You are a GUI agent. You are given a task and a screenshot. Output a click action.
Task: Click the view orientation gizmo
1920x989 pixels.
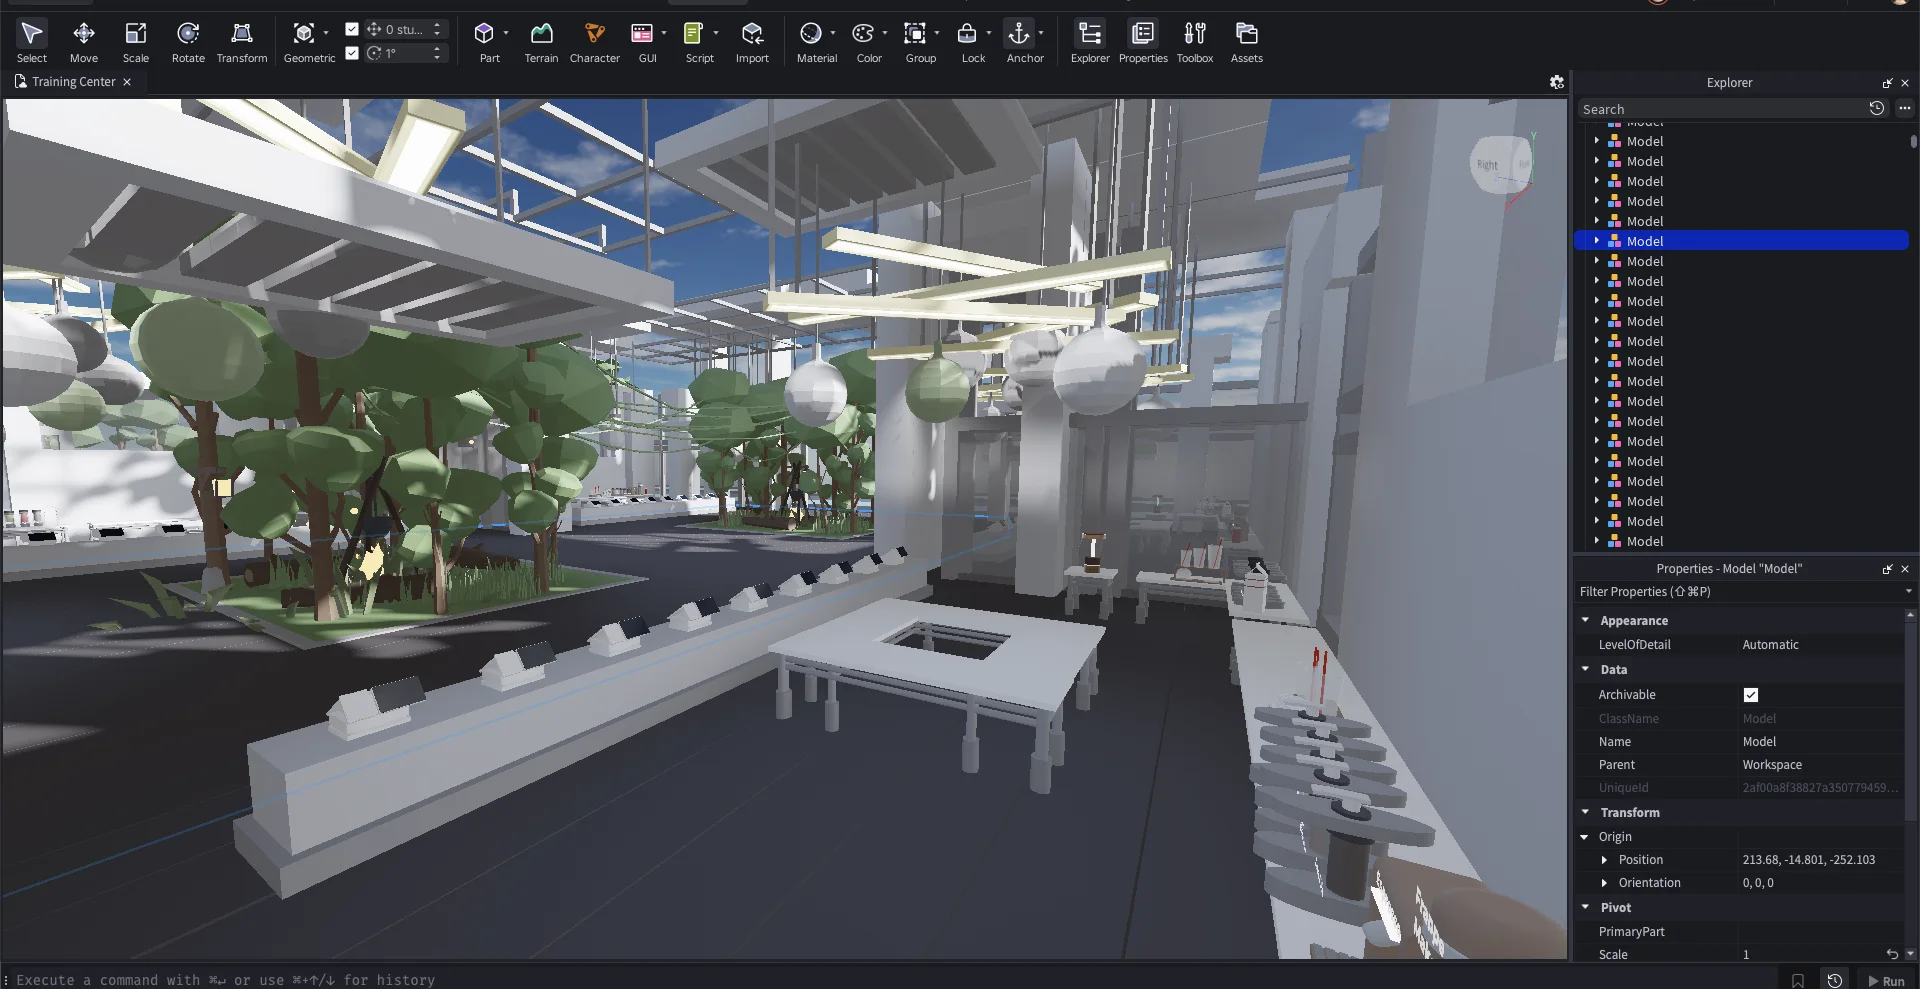click(1502, 165)
